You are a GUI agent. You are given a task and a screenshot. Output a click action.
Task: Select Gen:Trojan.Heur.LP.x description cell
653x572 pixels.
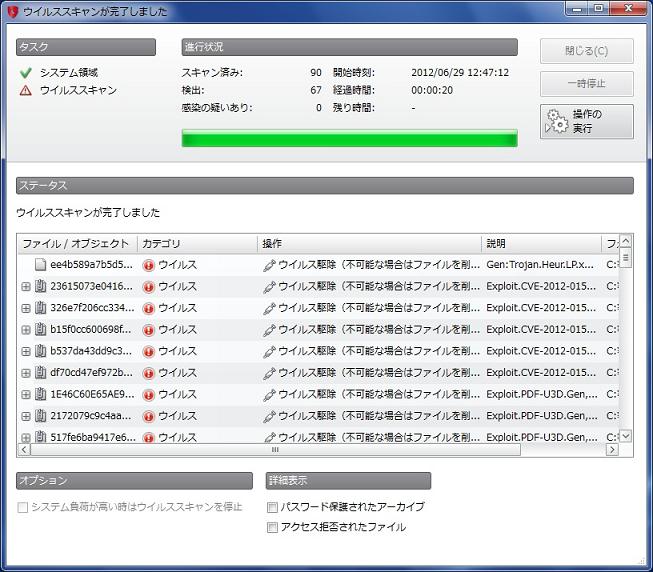pyautogui.click(x=540, y=265)
